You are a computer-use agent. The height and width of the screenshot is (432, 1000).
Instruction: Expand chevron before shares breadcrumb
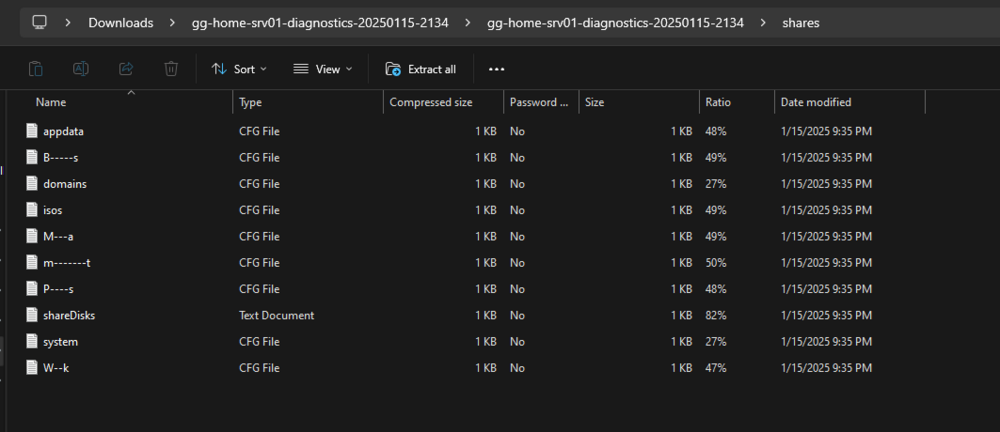pos(763,23)
